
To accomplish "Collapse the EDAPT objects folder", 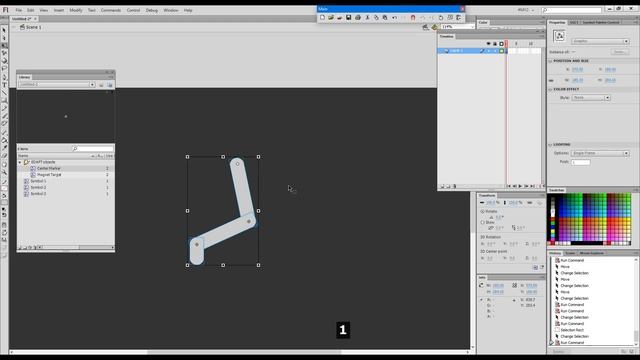I will (x=20, y=162).
